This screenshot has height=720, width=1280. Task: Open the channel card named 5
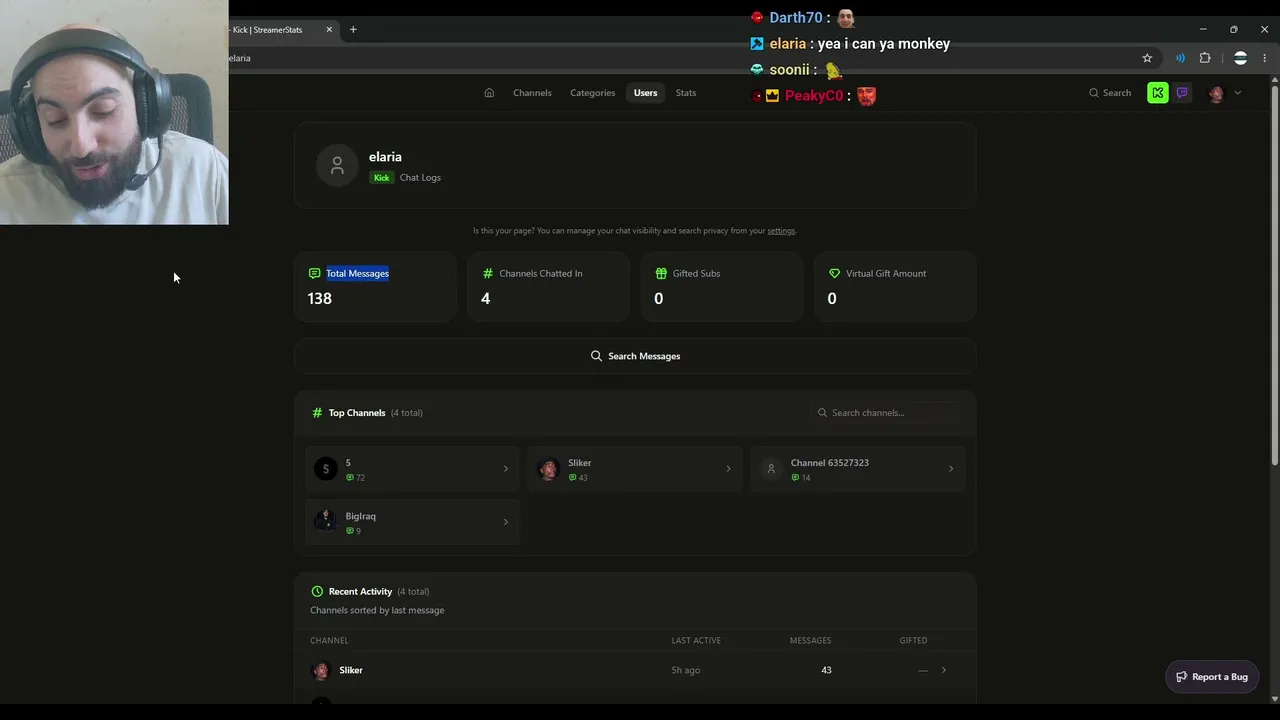point(413,469)
